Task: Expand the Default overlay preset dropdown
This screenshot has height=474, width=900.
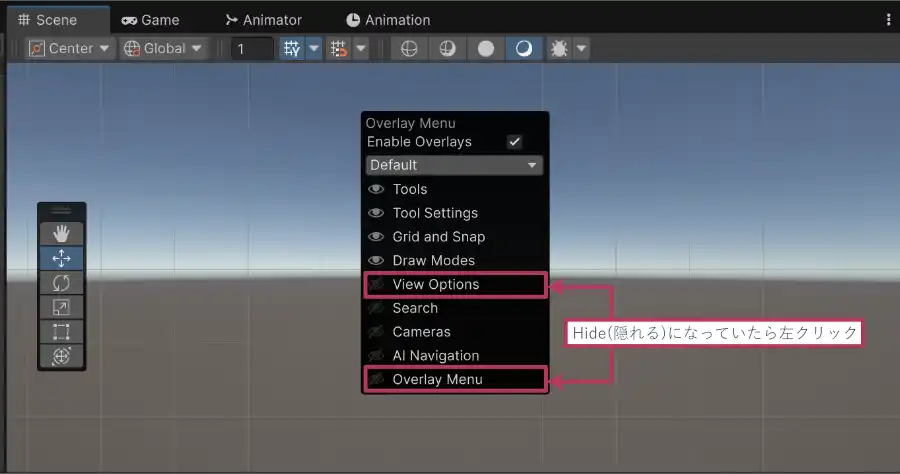Action: click(x=454, y=165)
